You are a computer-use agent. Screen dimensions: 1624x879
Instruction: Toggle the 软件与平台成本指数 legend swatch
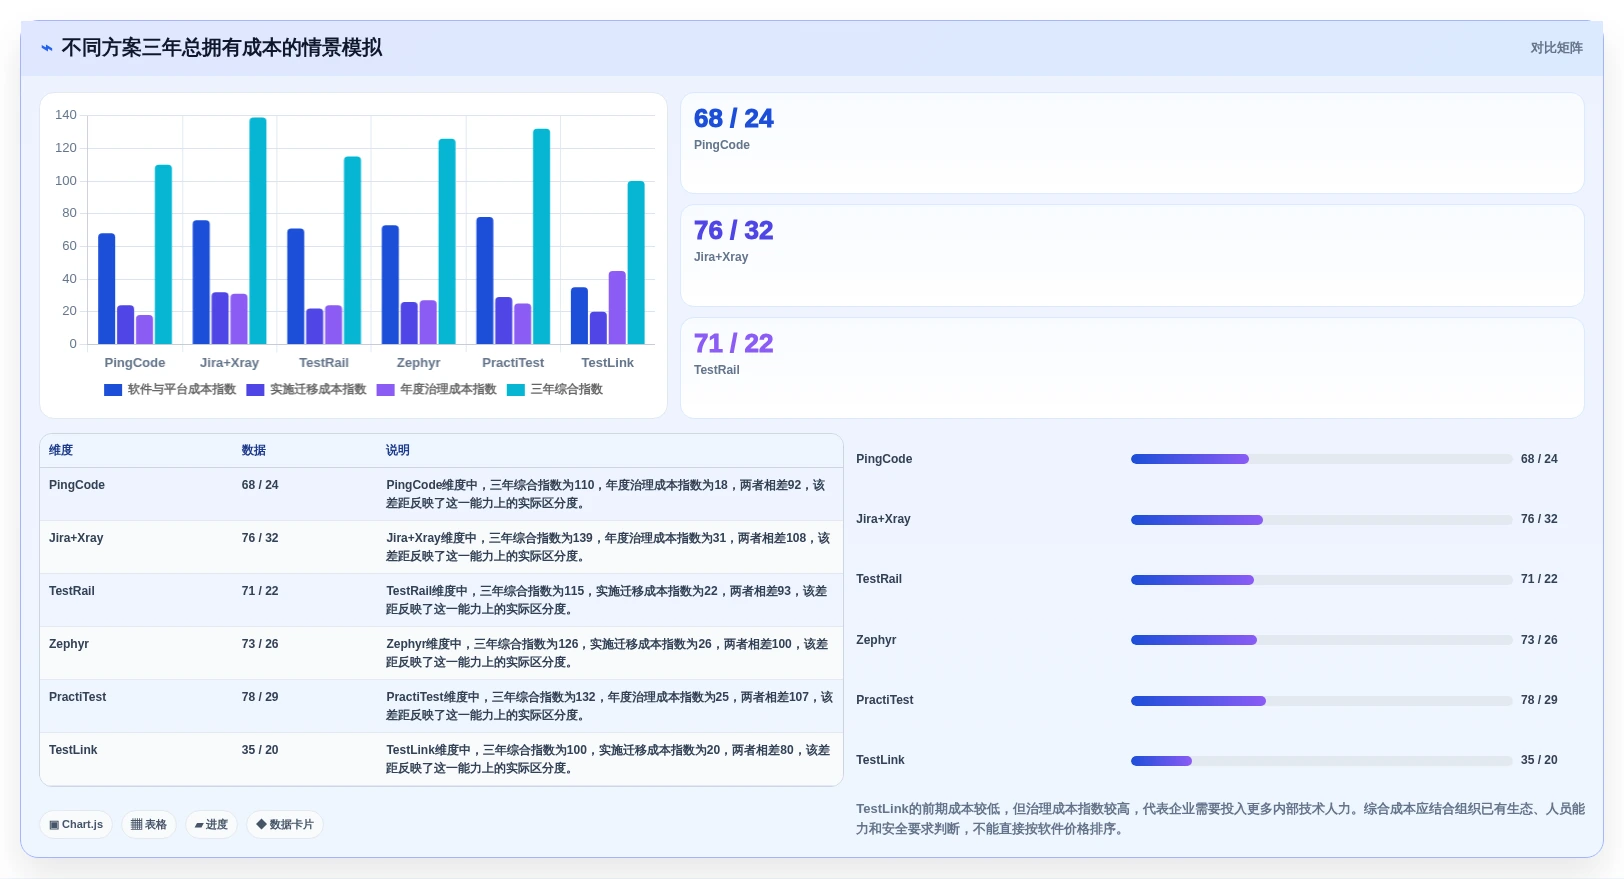pyautogui.click(x=113, y=390)
